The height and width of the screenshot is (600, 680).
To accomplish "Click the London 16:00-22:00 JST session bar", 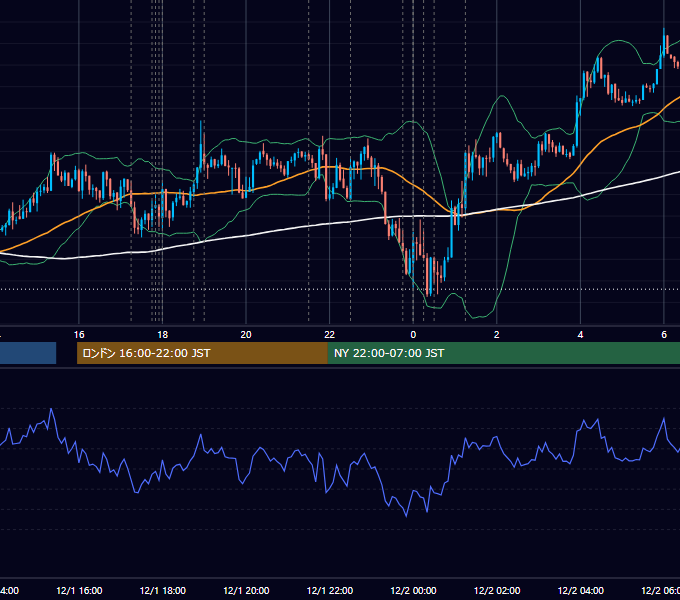I will (202, 353).
